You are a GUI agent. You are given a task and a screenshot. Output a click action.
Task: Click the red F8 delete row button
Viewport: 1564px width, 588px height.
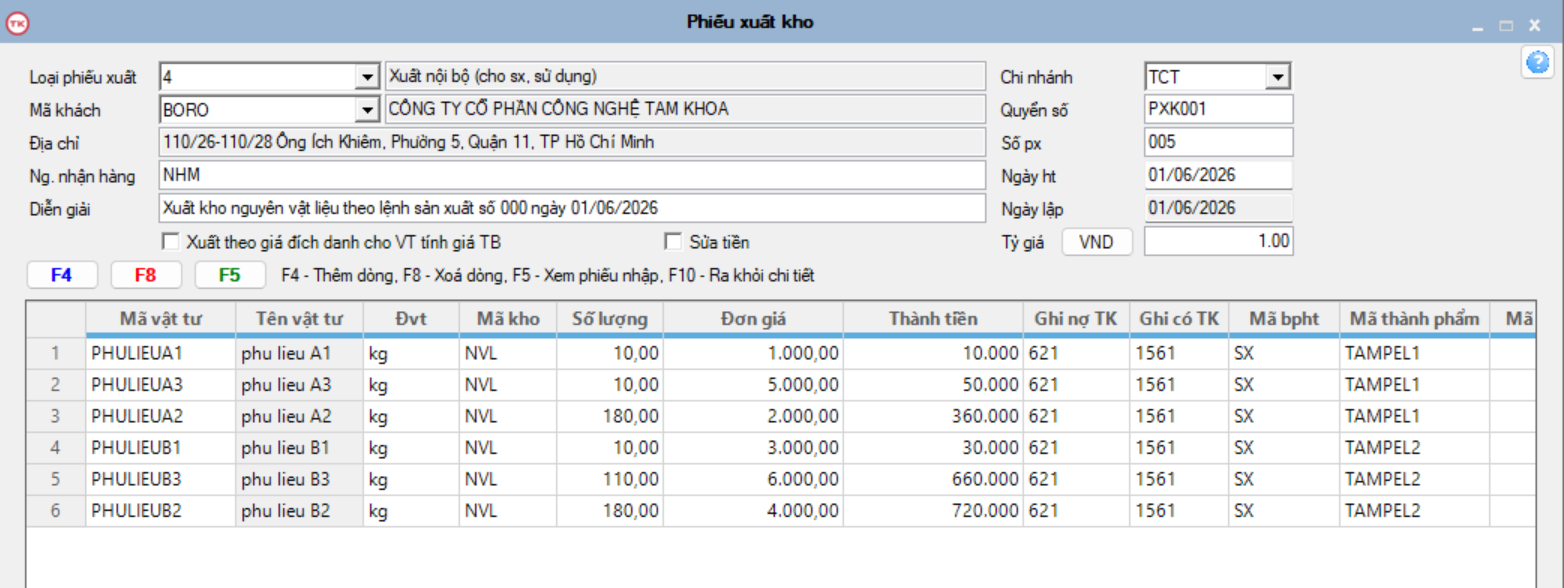pyautogui.click(x=146, y=275)
